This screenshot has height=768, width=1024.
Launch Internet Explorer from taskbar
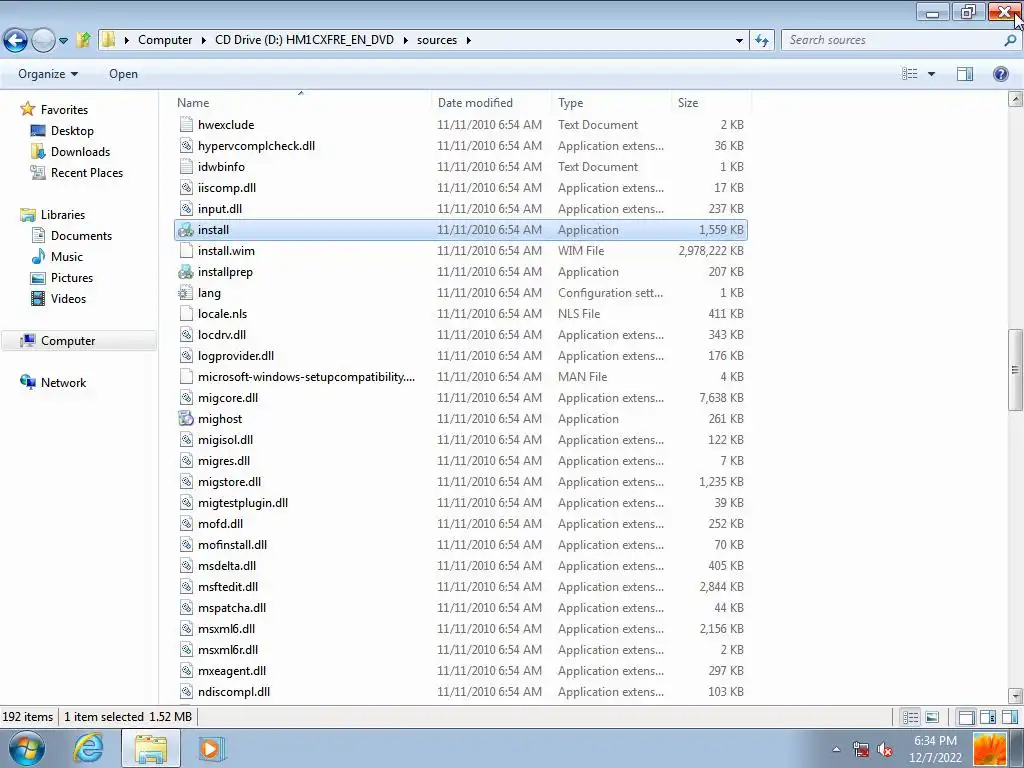point(88,748)
